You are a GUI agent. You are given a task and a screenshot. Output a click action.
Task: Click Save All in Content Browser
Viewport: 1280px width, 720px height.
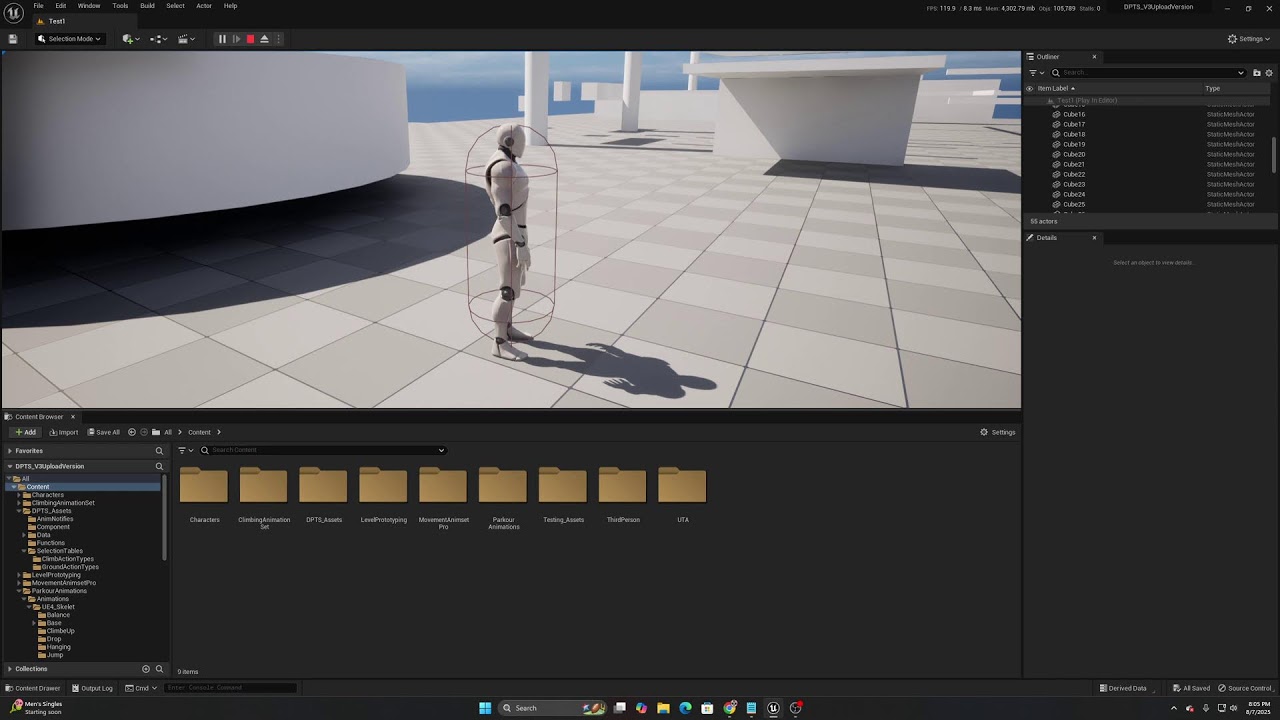(x=104, y=432)
